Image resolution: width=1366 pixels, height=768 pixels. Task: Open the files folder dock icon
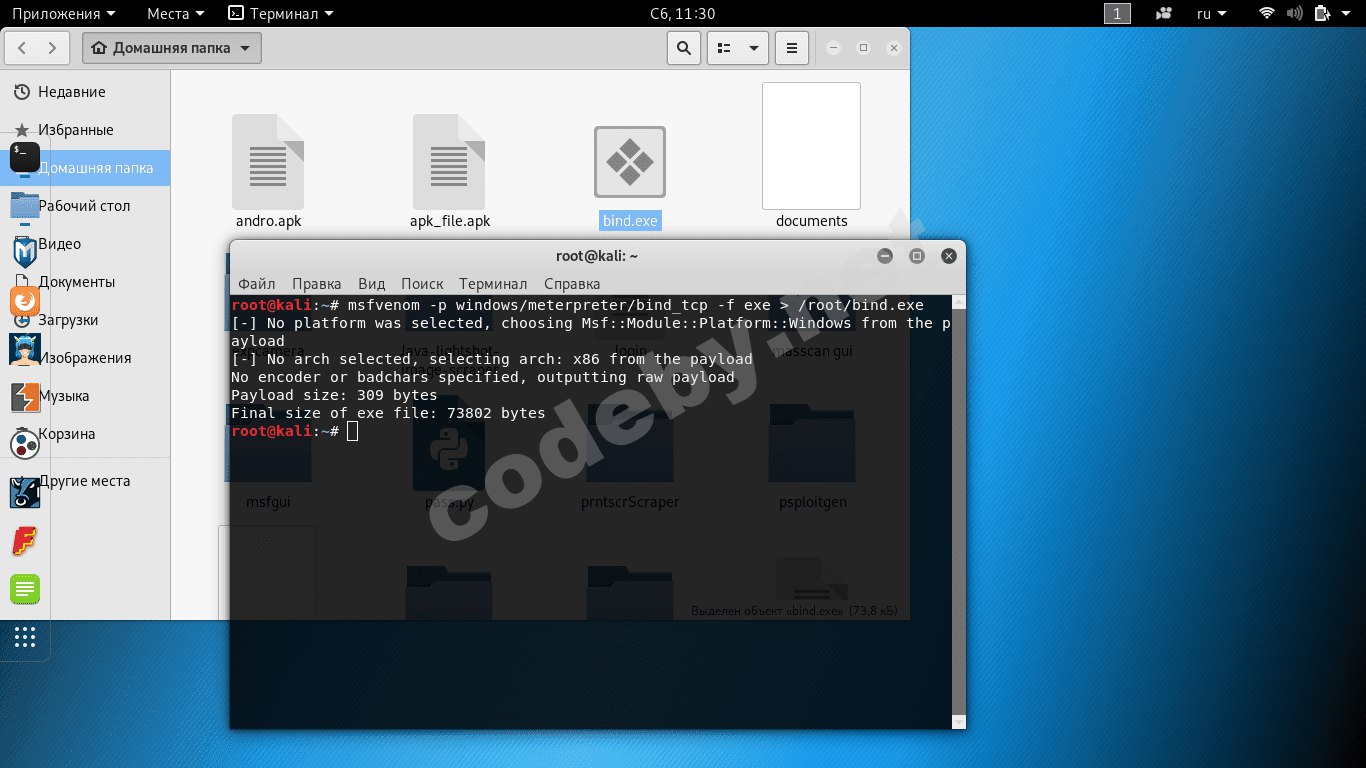[25, 205]
